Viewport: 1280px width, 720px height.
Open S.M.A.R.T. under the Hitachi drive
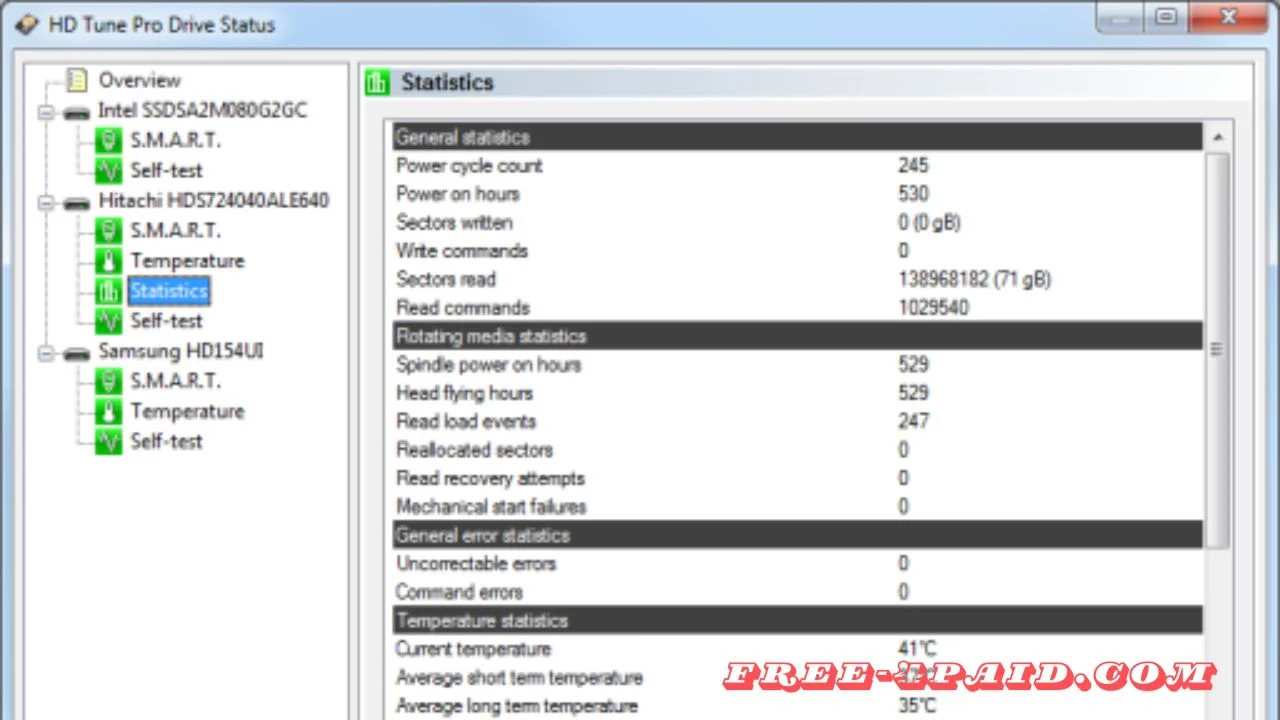point(175,231)
